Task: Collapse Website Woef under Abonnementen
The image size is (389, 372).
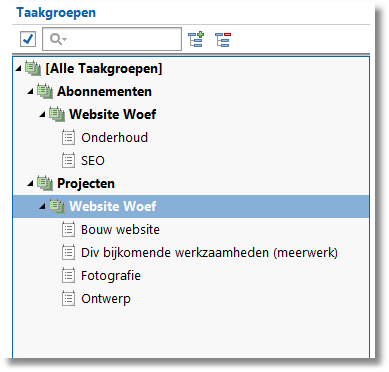Action: 42,114
